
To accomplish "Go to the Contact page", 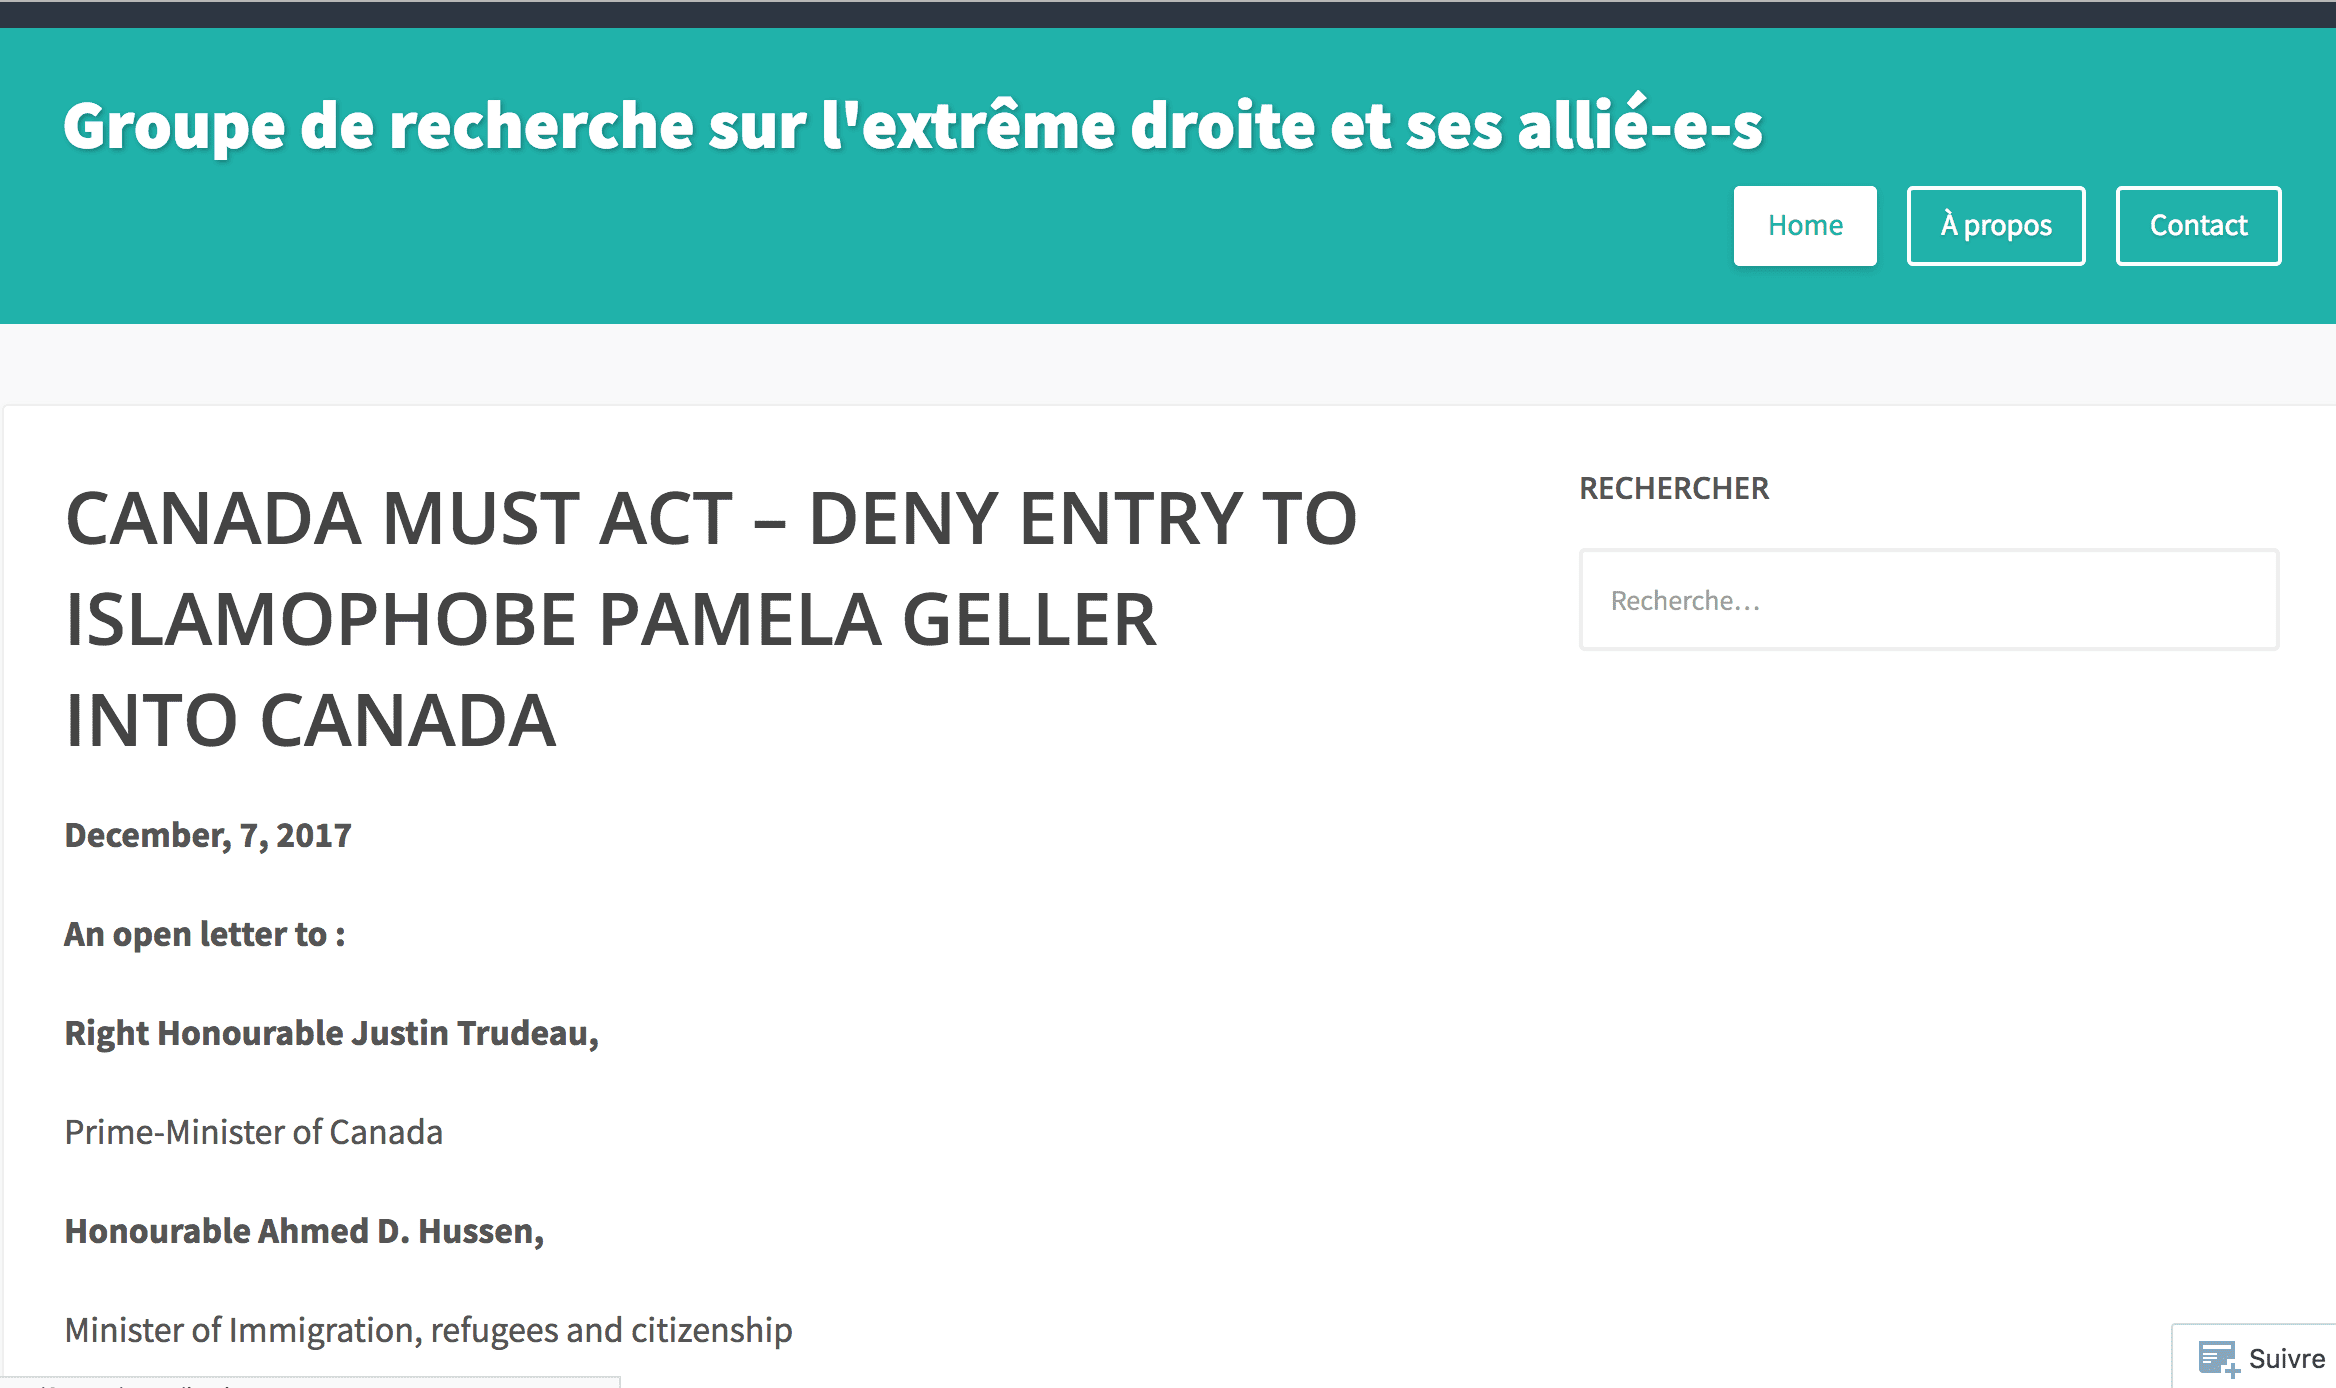I will click(x=2197, y=226).
